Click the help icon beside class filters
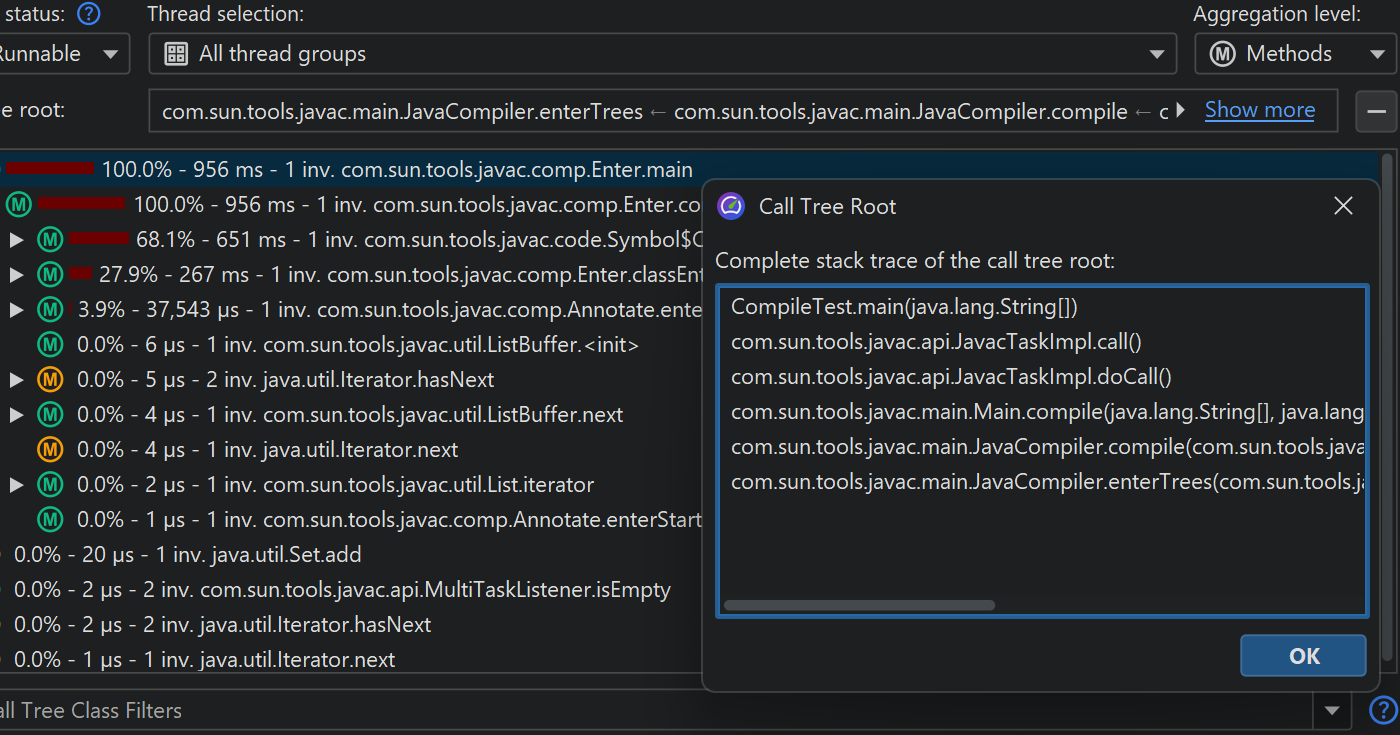1400x735 pixels. [x=1382, y=711]
